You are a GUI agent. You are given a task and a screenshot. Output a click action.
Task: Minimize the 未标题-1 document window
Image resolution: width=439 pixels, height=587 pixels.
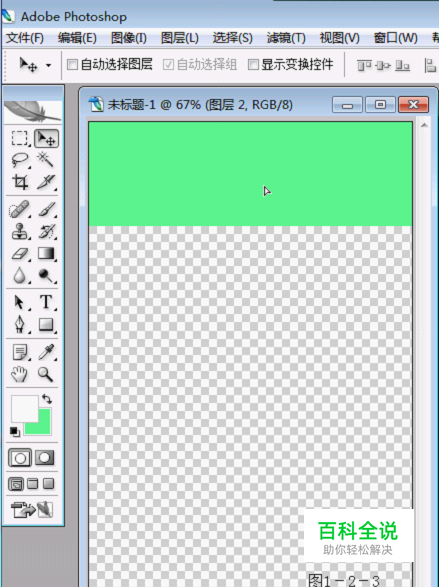347,105
